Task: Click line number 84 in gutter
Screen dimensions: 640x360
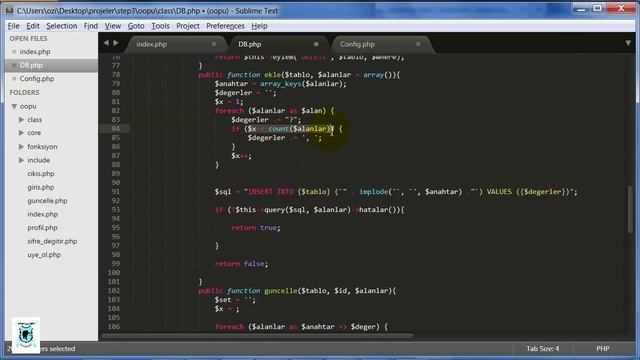Action: 116,129
